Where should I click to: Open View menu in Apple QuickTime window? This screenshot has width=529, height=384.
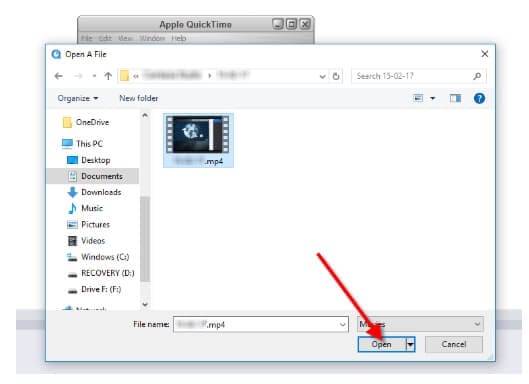[126, 38]
